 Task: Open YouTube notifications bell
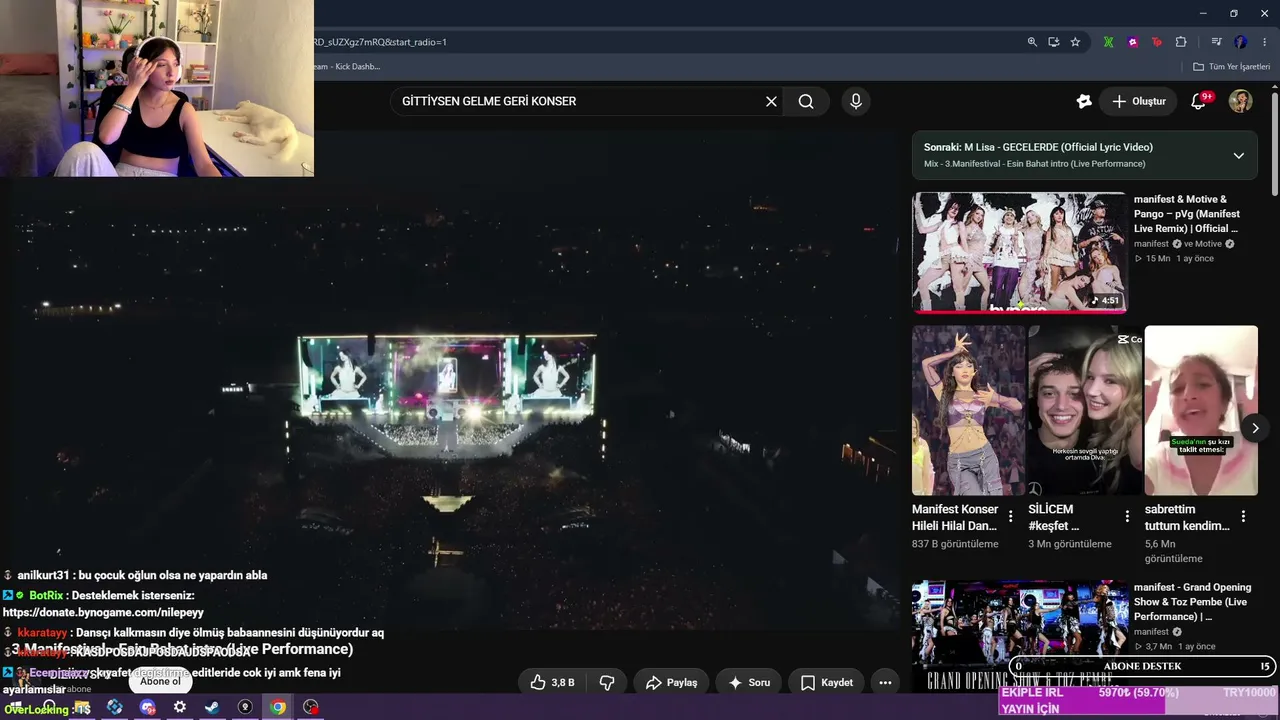pyautogui.click(x=1198, y=101)
